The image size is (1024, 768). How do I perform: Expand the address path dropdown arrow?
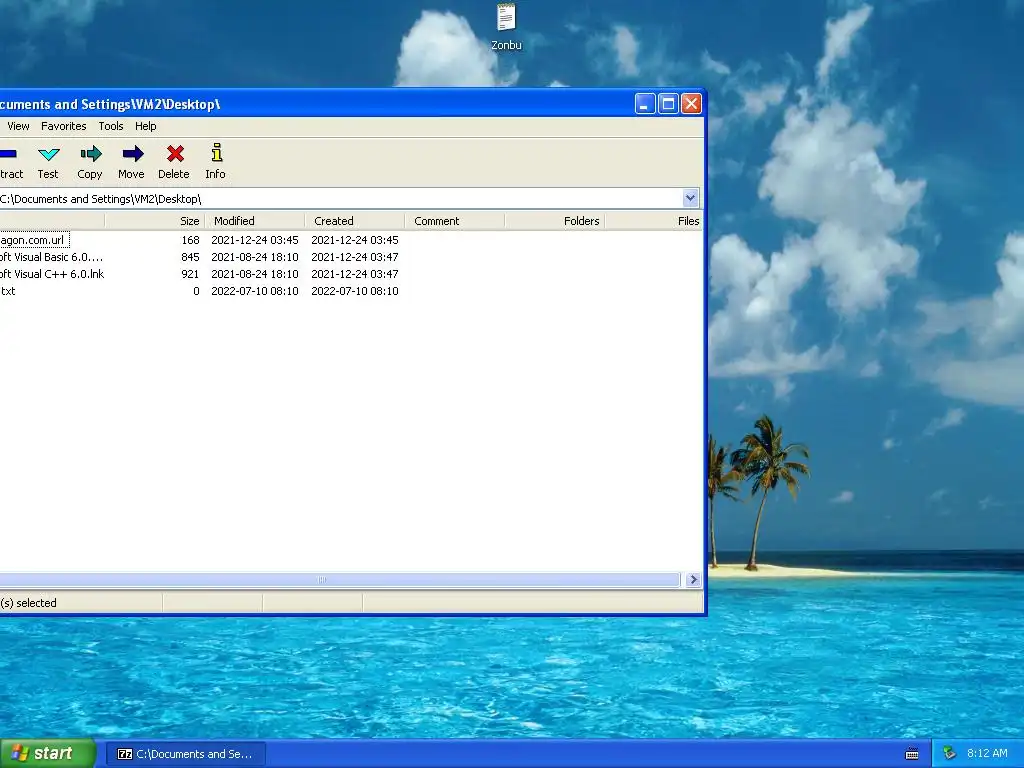pos(690,198)
